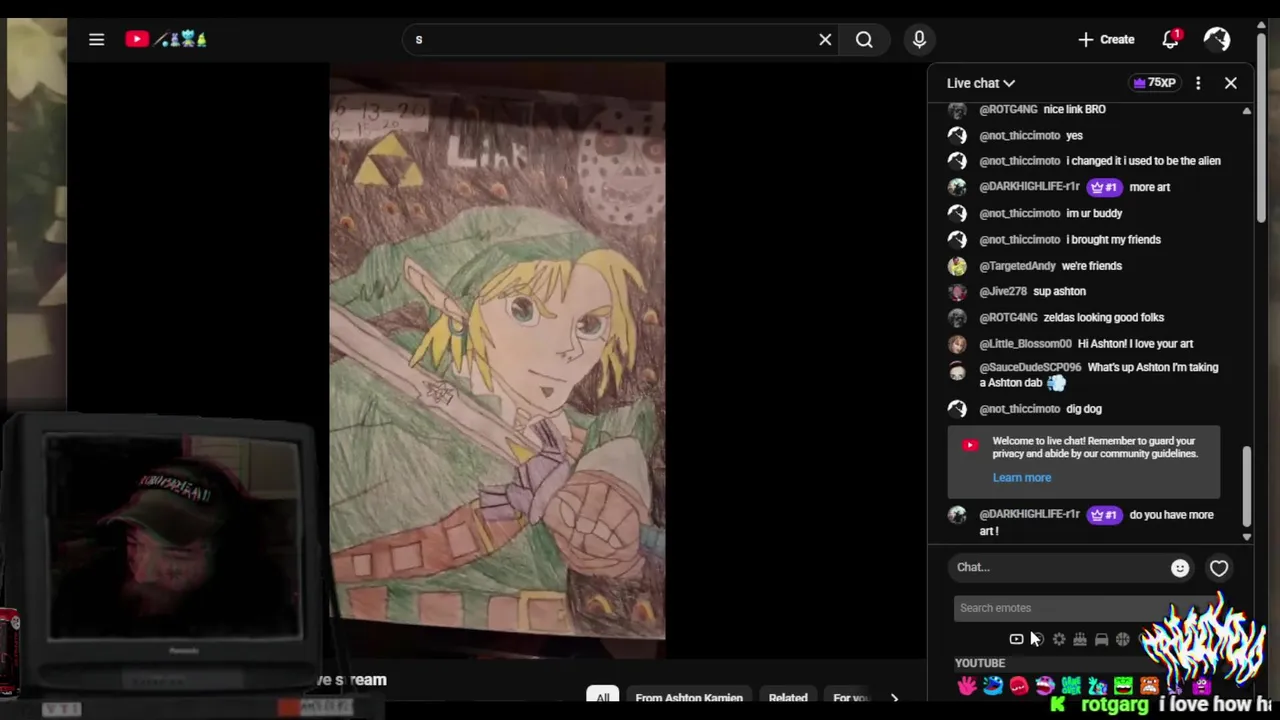Click the #1 badge beside 'more art'
Image resolution: width=1280 pixels, height=720 pixels.
coord(1103,187)
